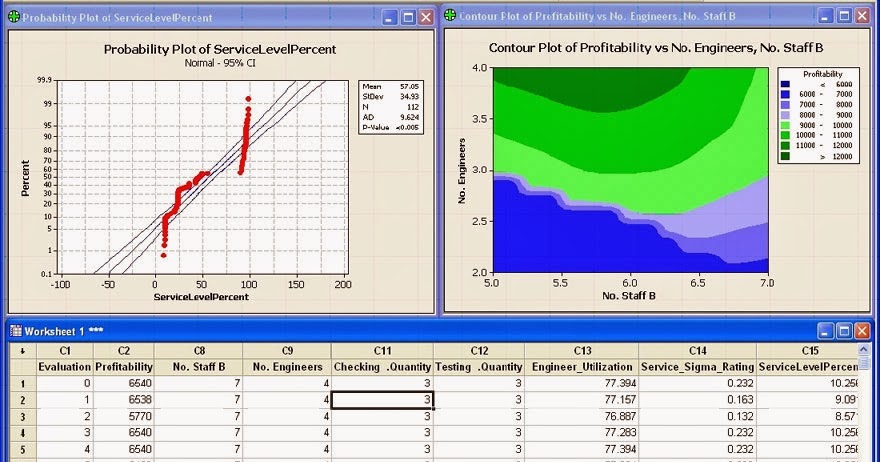
Task: Select column header C8
Action: click(x=199, y=351)
